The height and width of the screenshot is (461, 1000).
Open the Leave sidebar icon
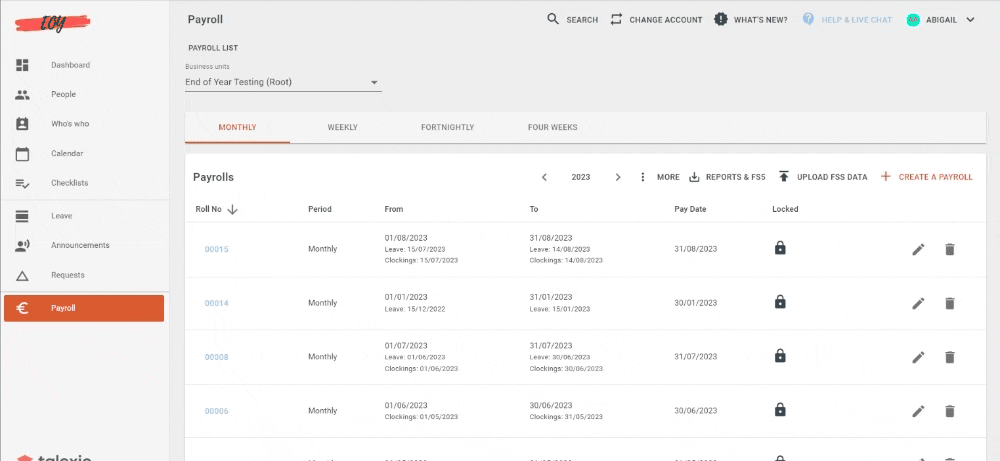(x=22, y=216)
